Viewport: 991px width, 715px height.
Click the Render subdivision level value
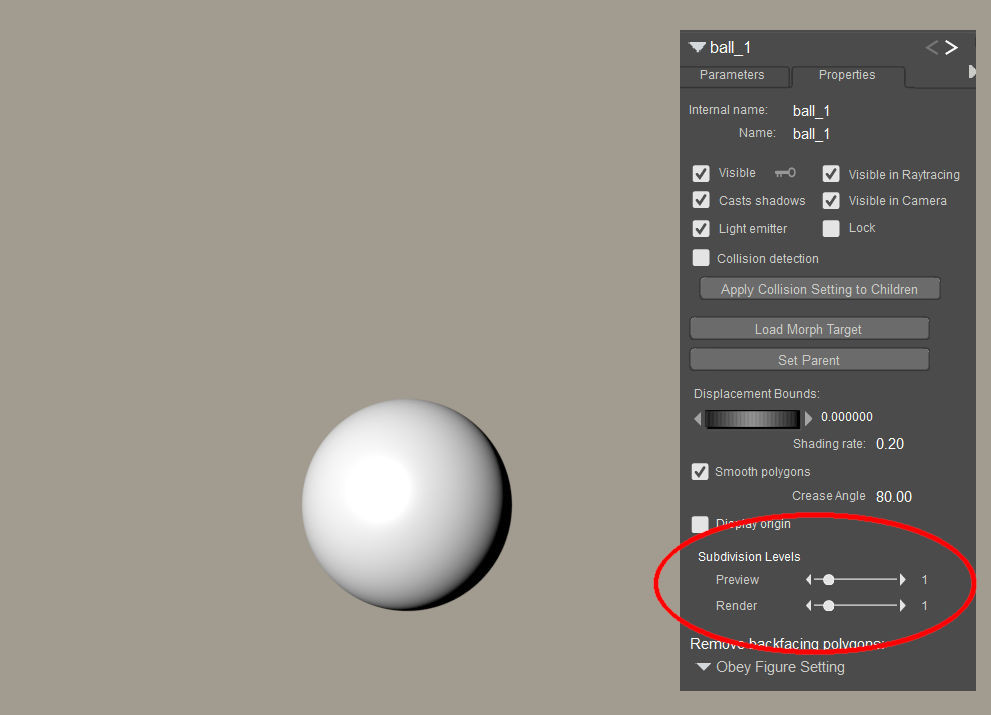(925, 606)
